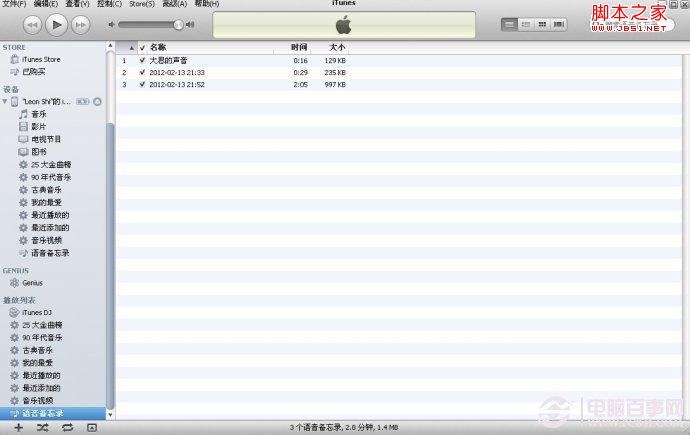Screen dimensions: 690x435
Task: Select 我的最爱 under the device
Action: pos(46,202)
